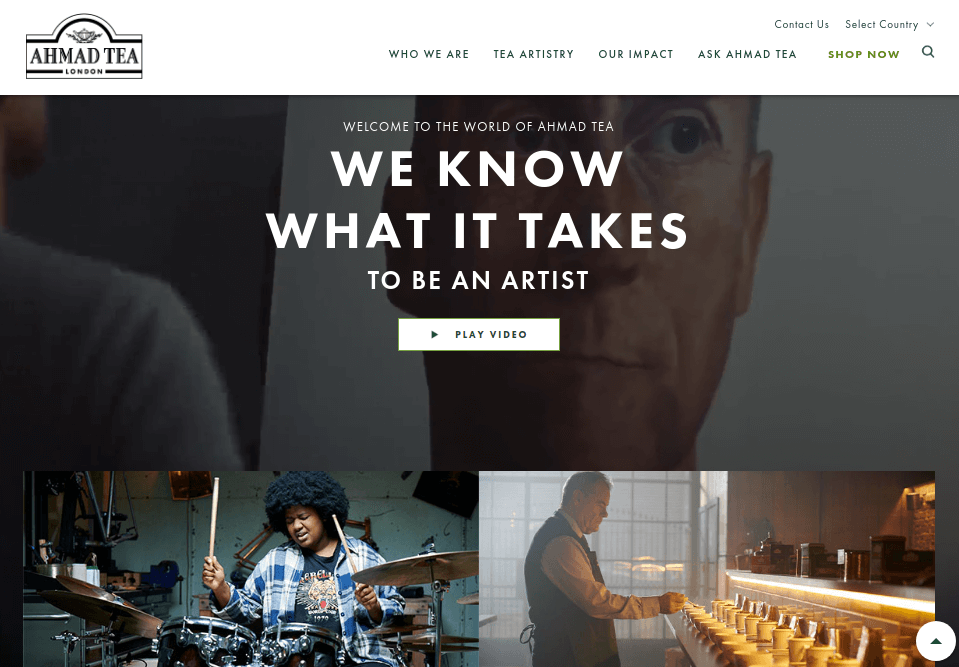This screenshot has width=959, height=667.
Task: Open the Who We Are menu
Action: pos(429,54)
